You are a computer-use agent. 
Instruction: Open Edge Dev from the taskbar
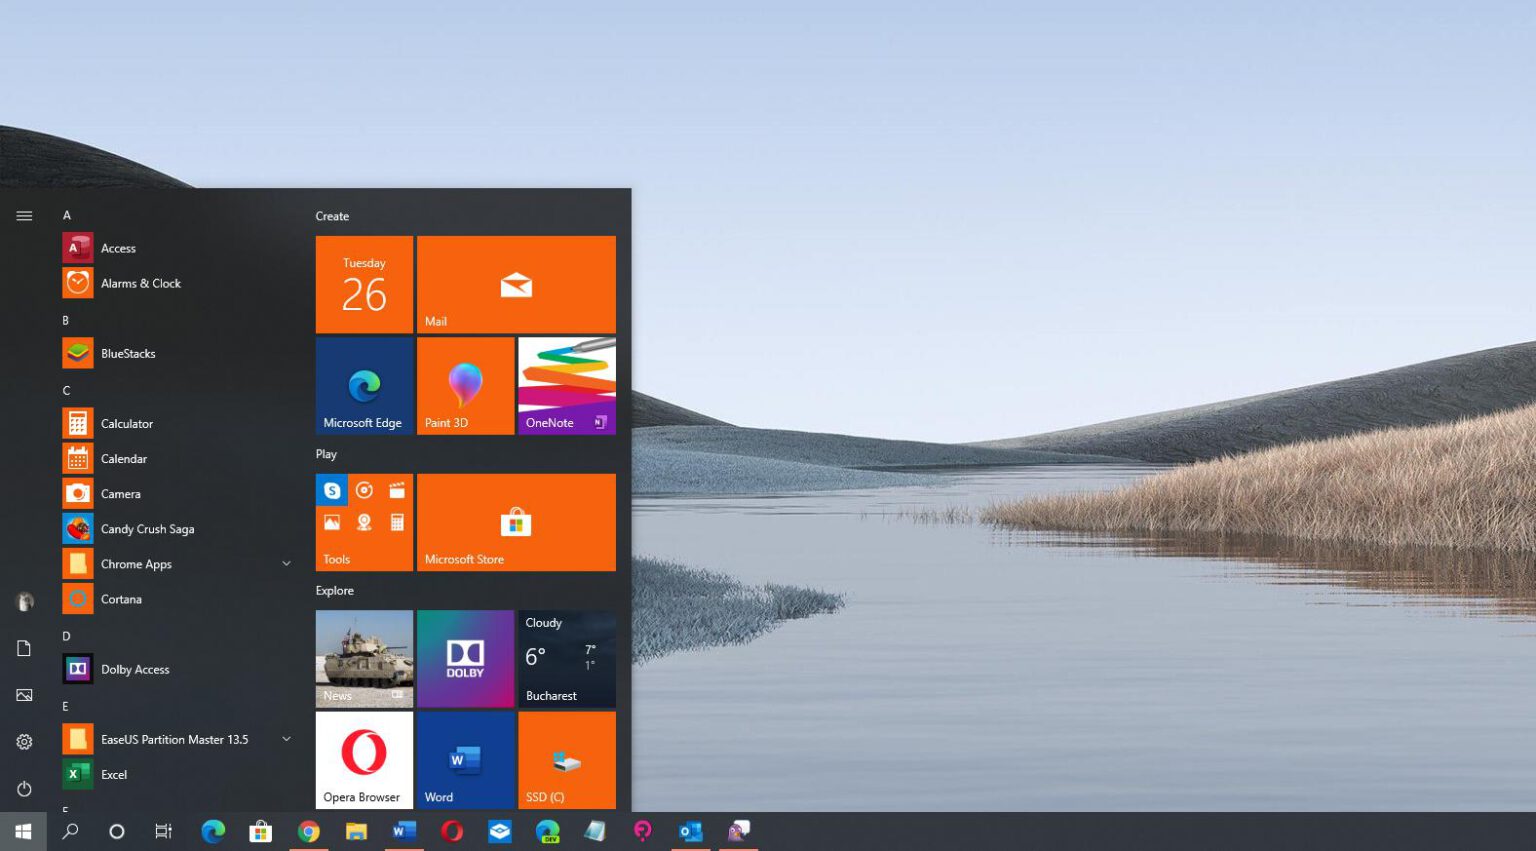[547, 831]
